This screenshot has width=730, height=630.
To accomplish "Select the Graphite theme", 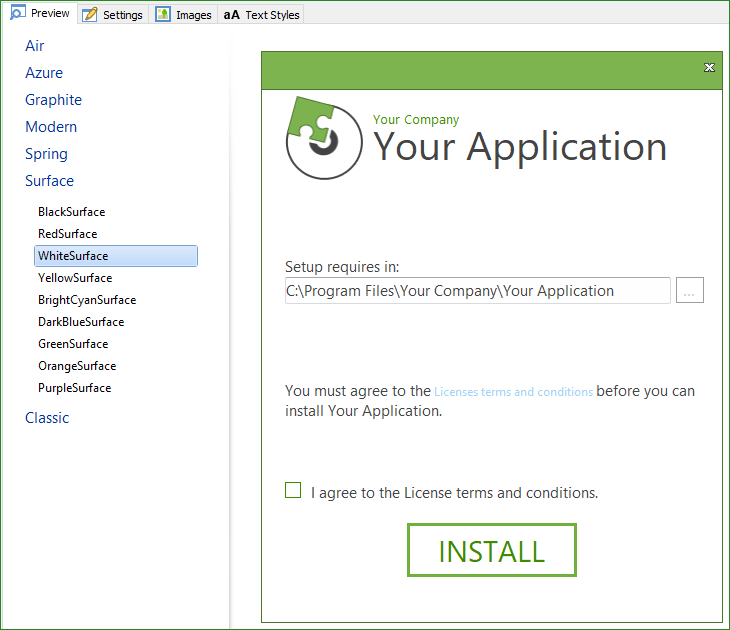I will 54,100.
